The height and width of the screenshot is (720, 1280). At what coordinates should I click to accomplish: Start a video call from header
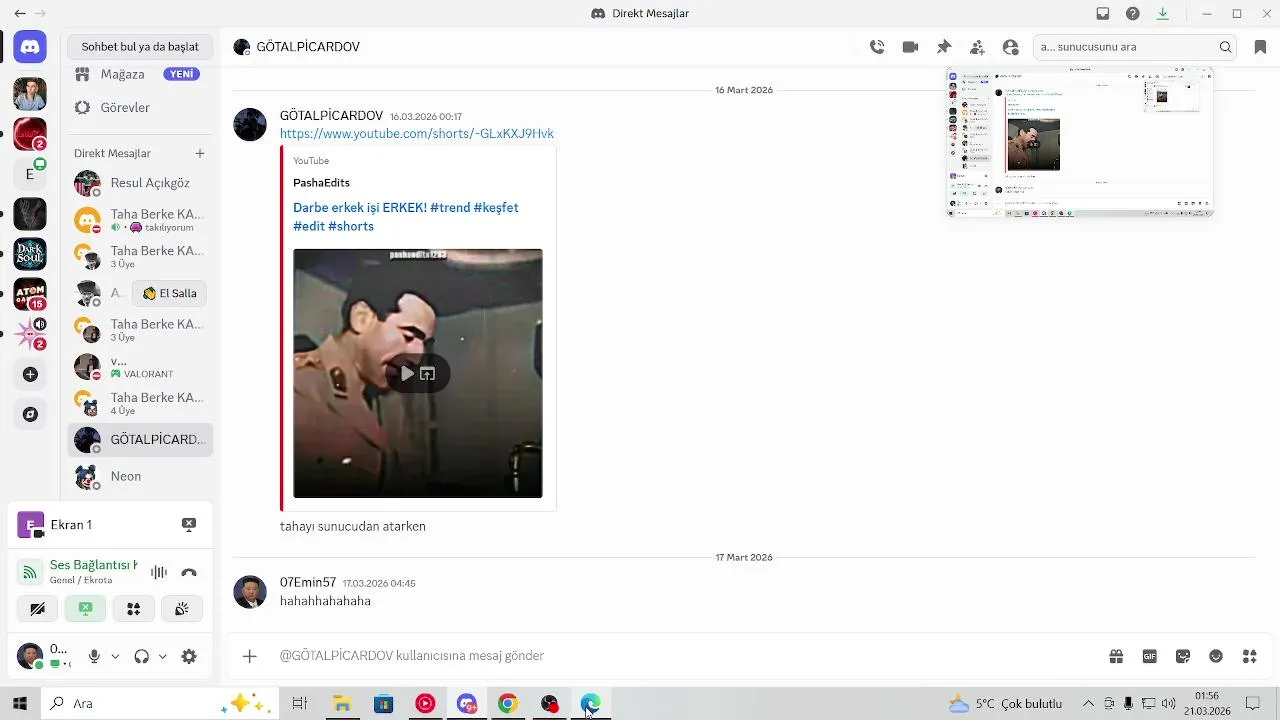point(910,47)
